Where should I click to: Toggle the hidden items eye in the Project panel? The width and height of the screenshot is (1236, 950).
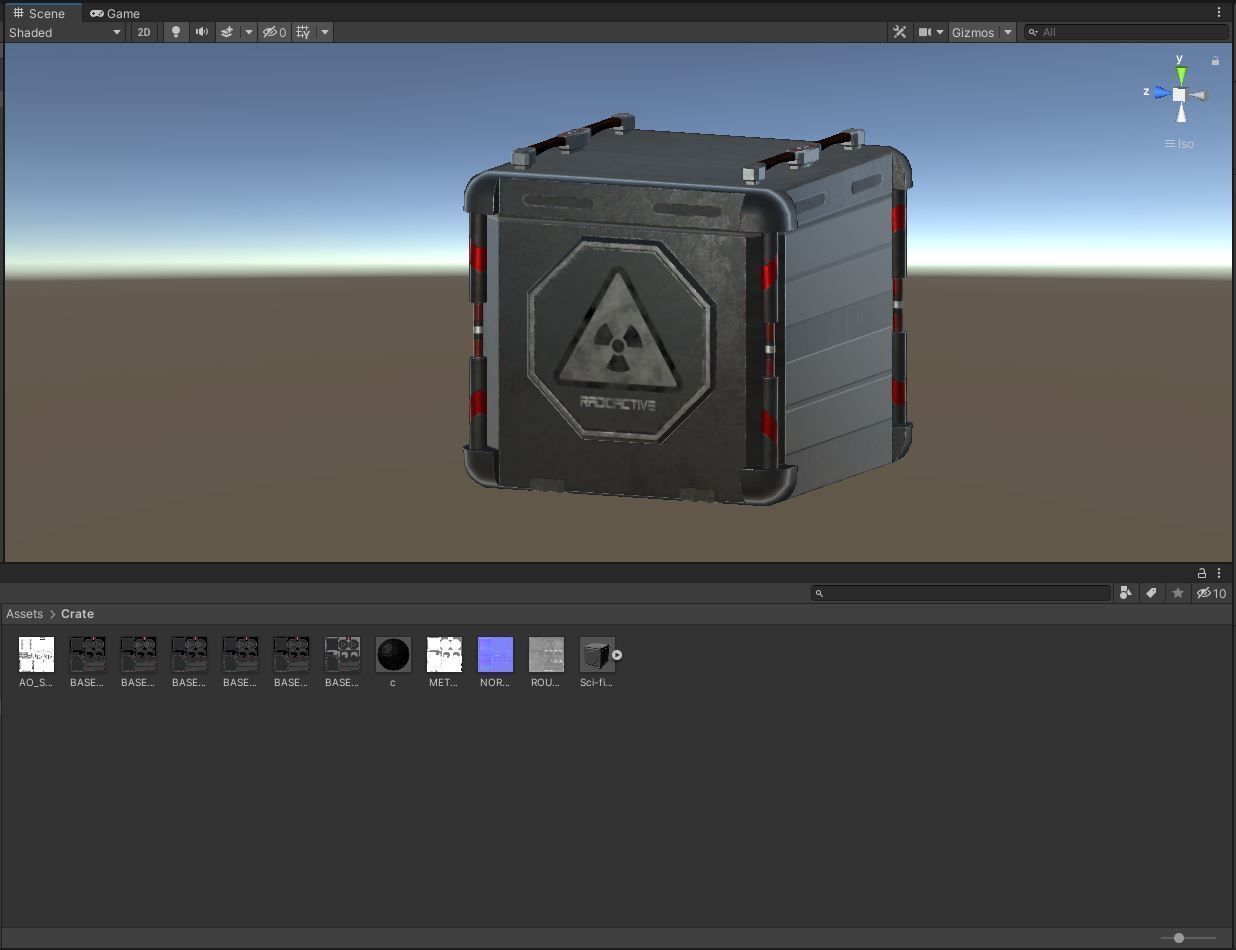pos(1206,593)
